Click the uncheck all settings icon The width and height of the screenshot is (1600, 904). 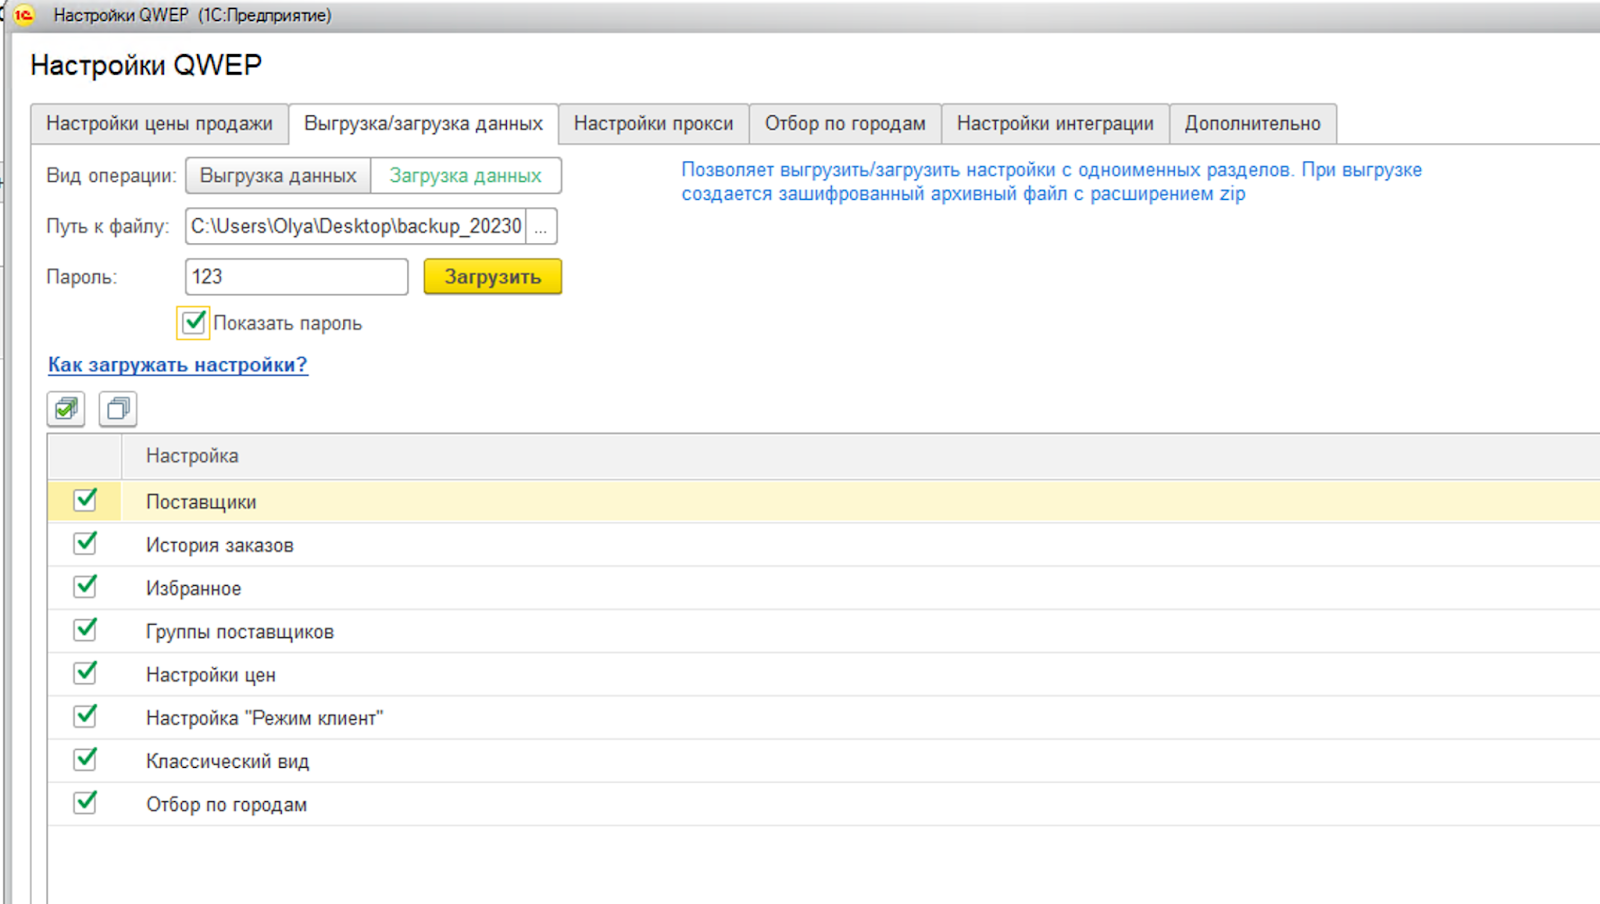tap(118, 409)
